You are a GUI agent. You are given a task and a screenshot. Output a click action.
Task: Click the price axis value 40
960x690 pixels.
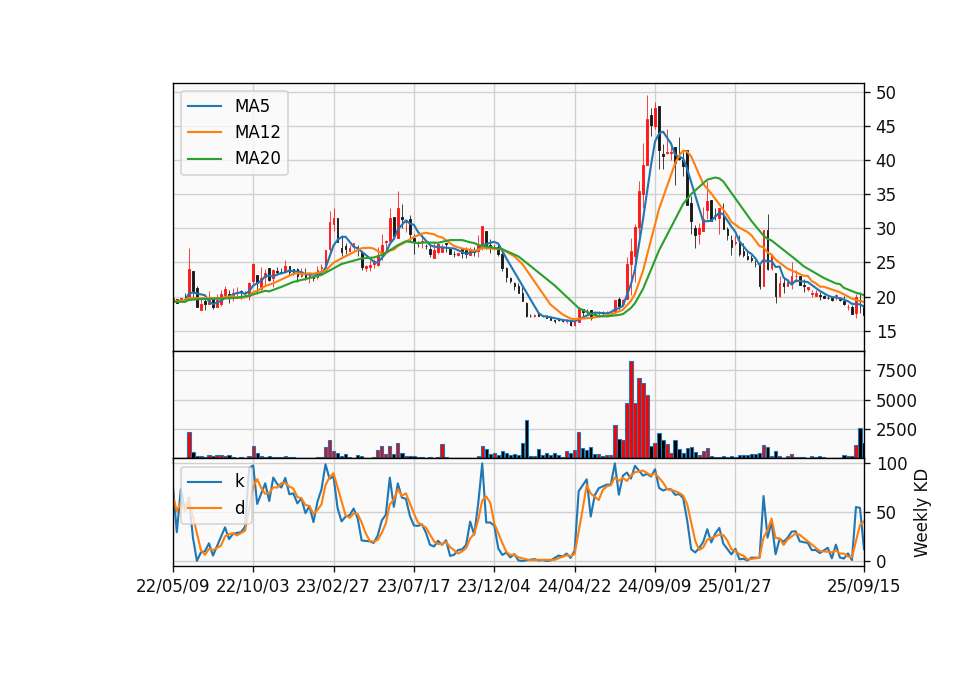886,161
